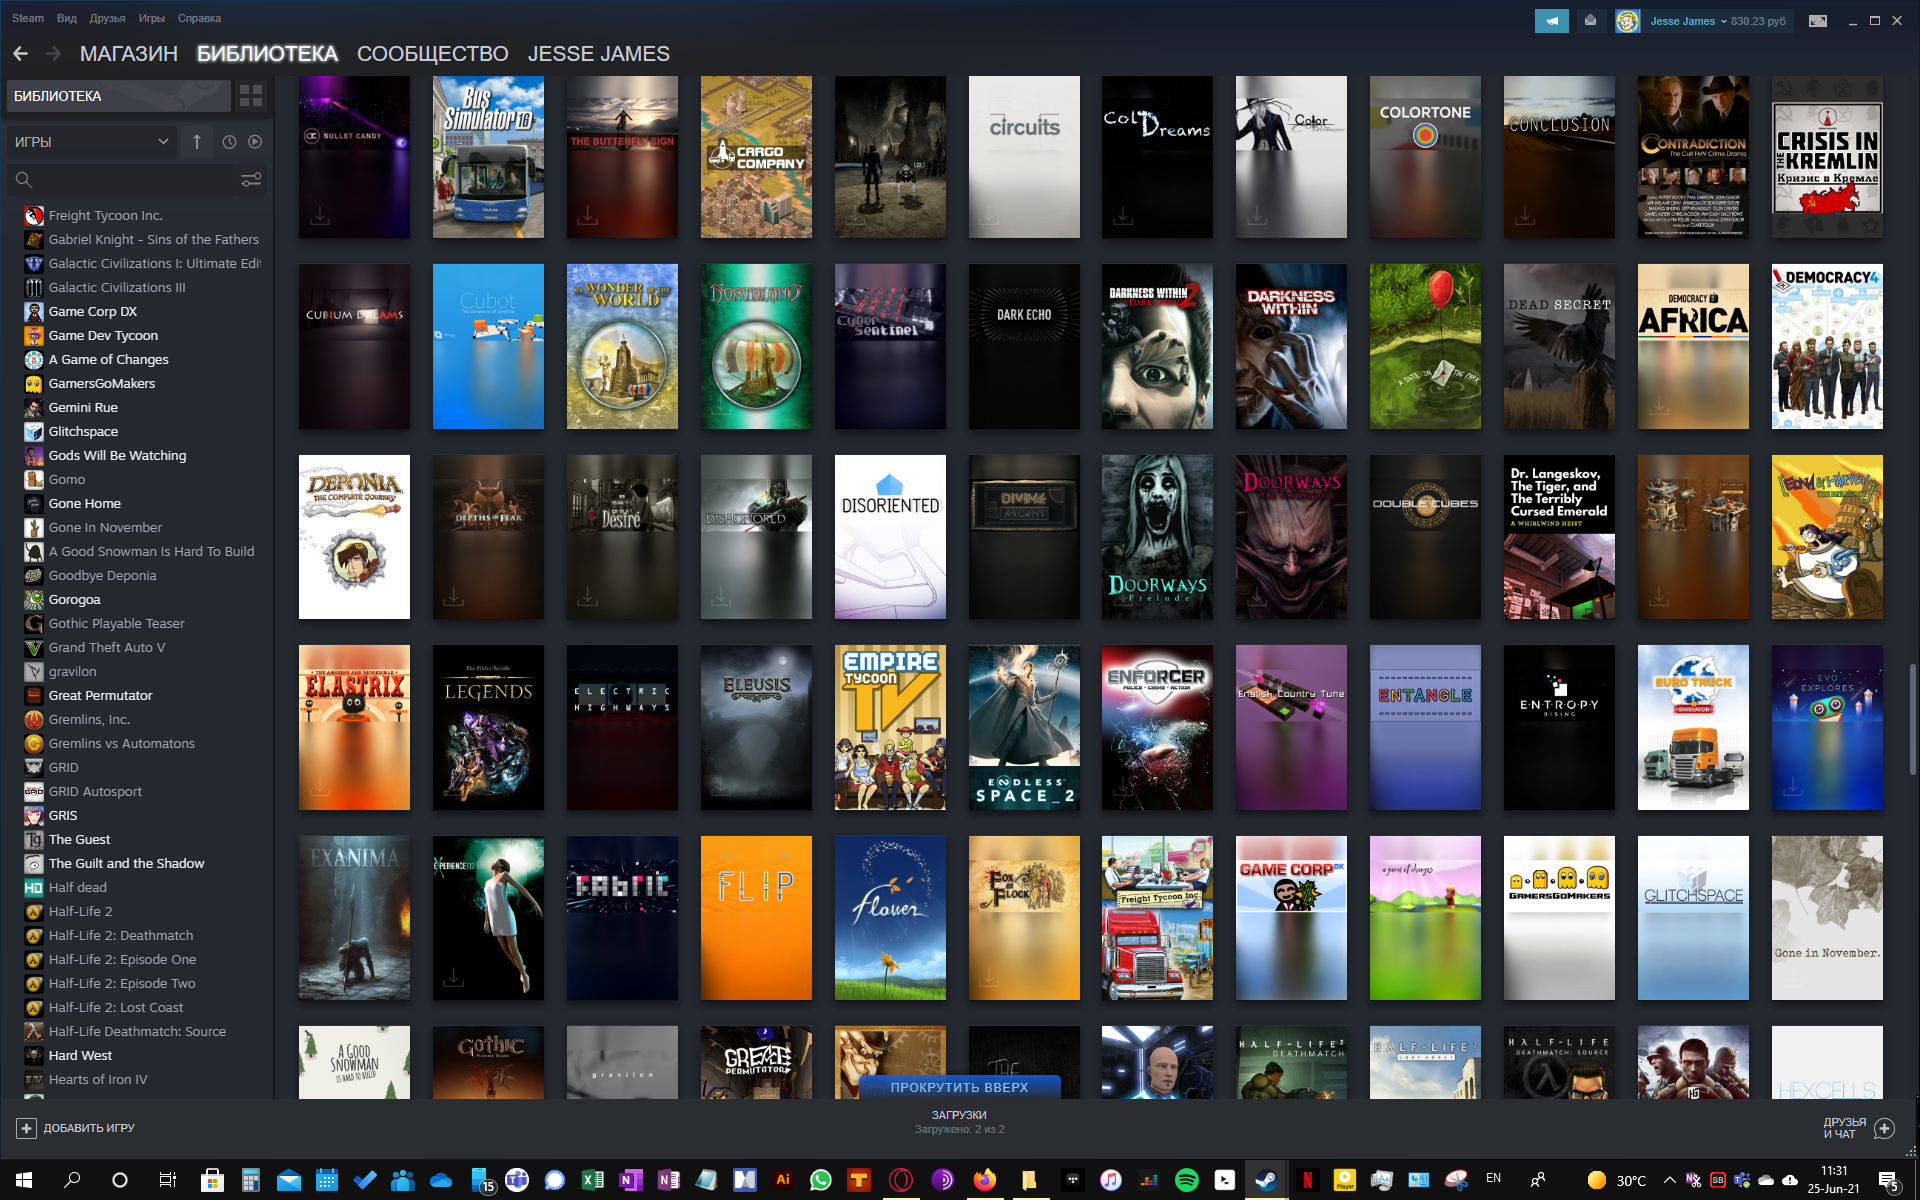
Task: Open the ИГРЫ games filter dropdown
Action: click(x=91, y=142)
